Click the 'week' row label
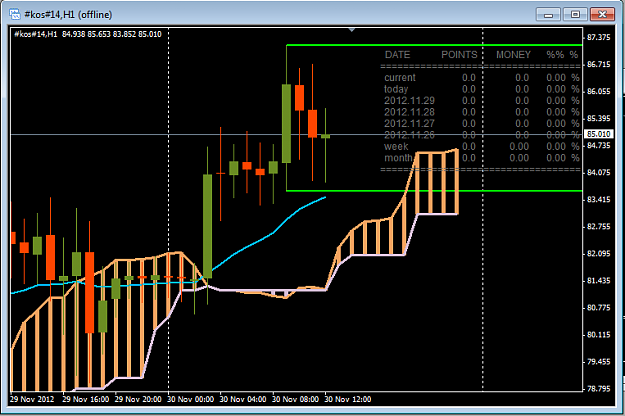 (x=396, y=147)
